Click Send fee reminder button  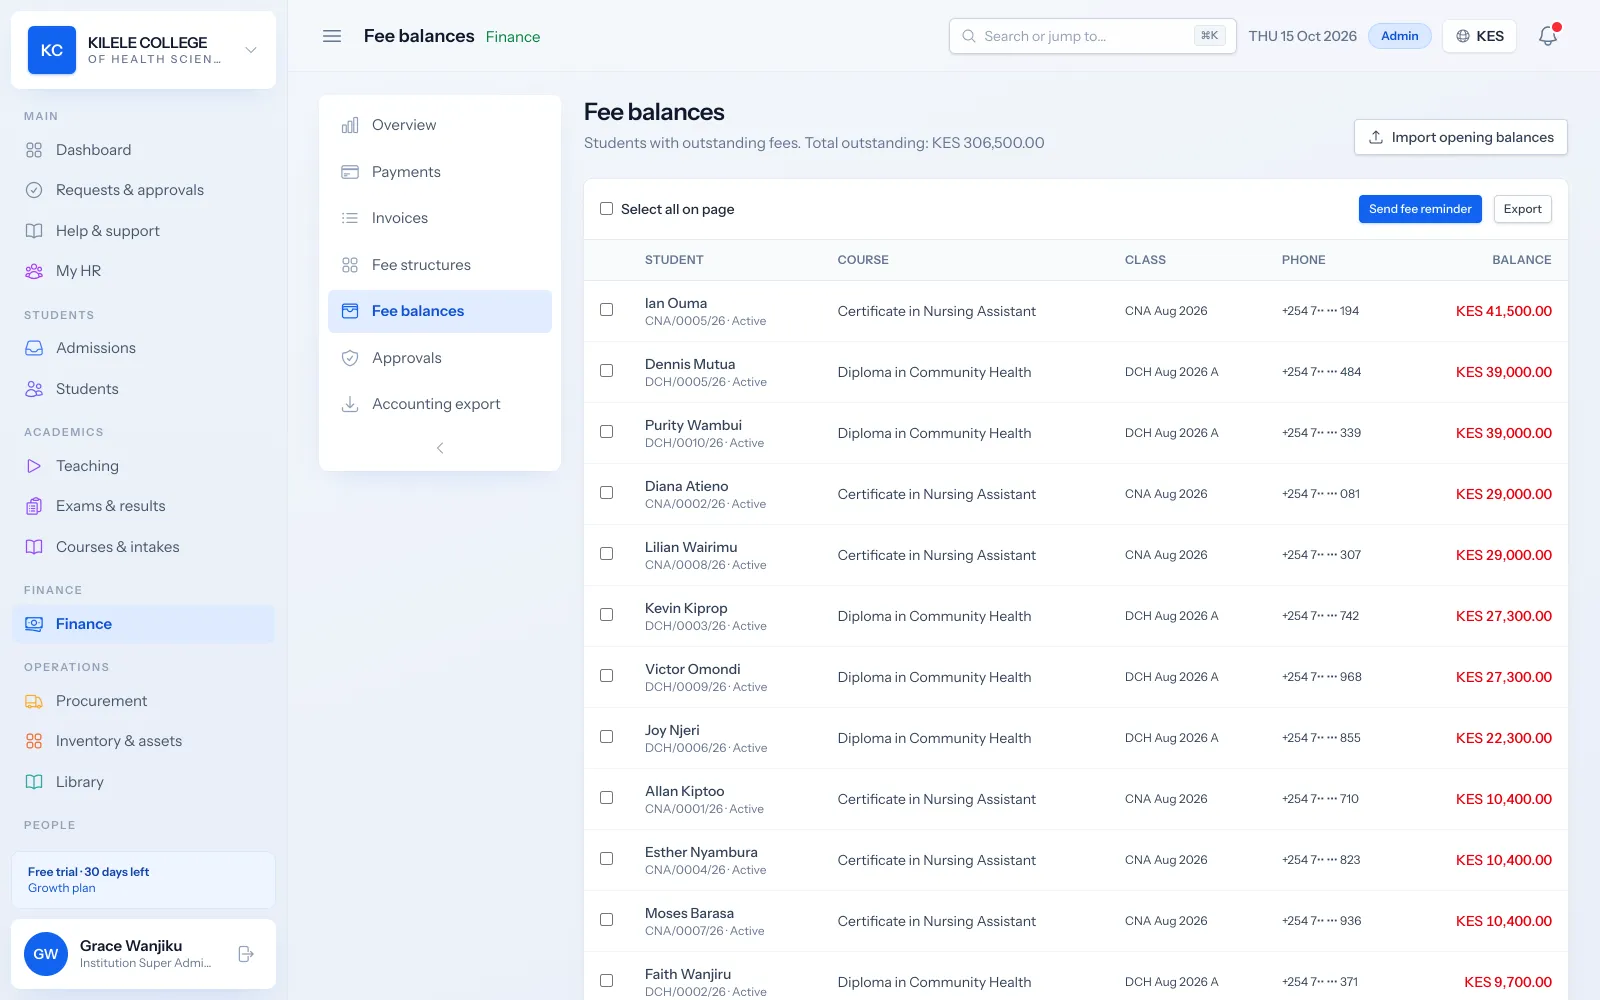click(x=1420, y=209)
